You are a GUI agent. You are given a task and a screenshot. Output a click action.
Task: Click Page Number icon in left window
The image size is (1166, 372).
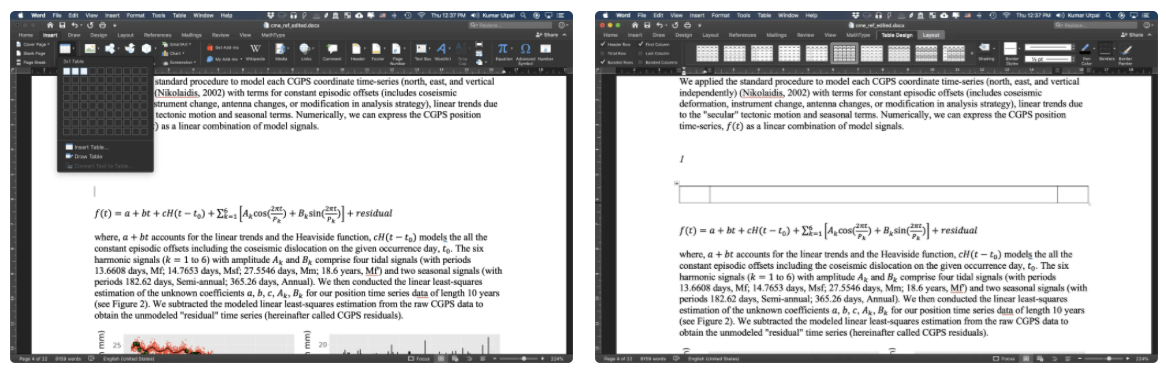(396, 48)
